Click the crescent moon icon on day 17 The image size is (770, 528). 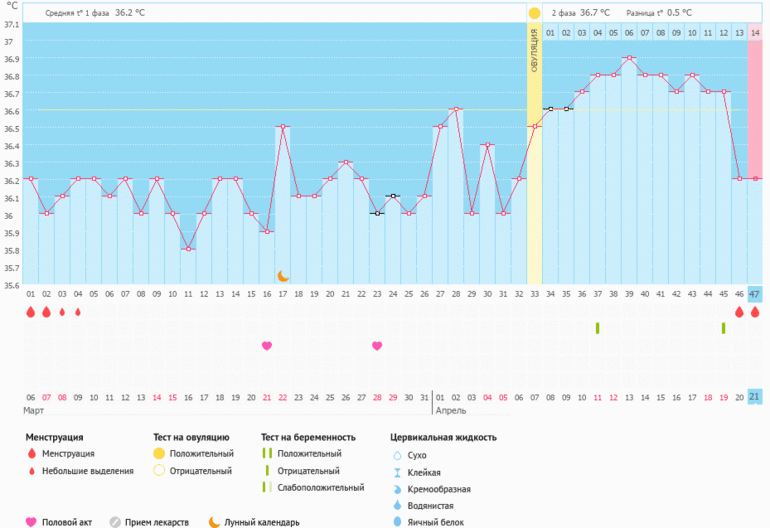pos(283,275)
